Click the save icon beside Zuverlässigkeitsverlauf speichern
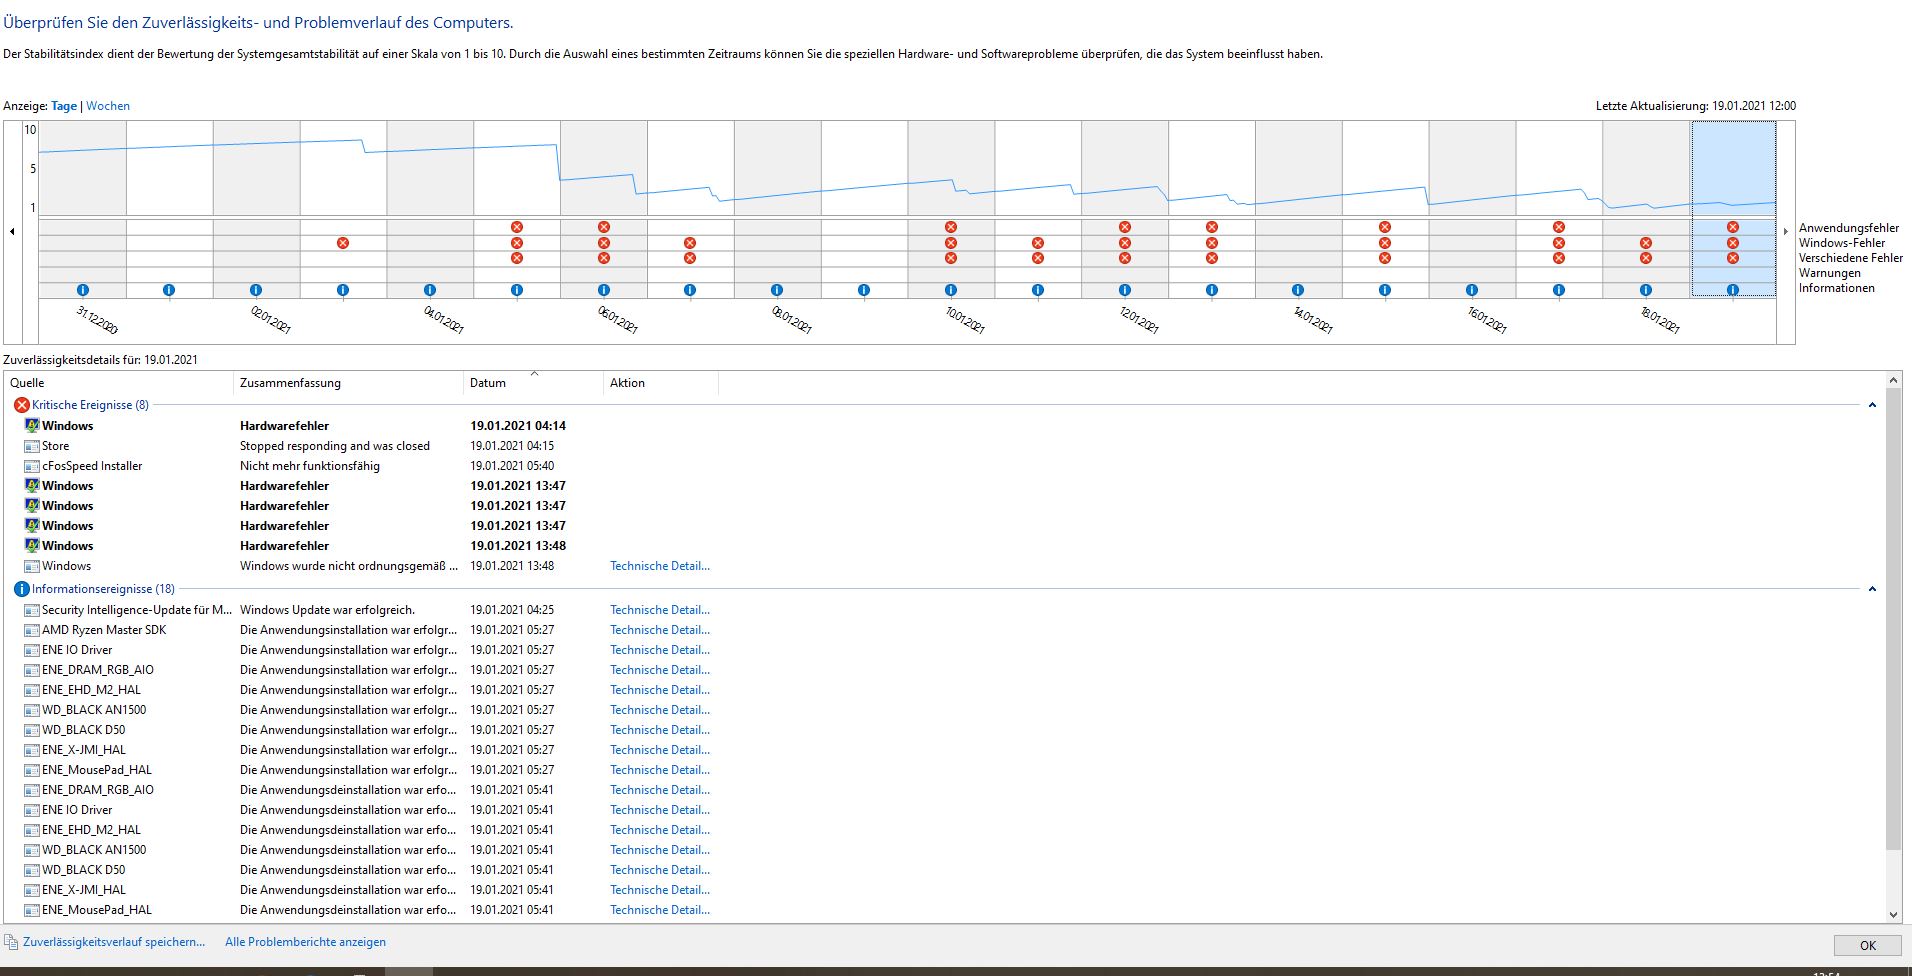1912x976 pixels. [x=11, y=942]
